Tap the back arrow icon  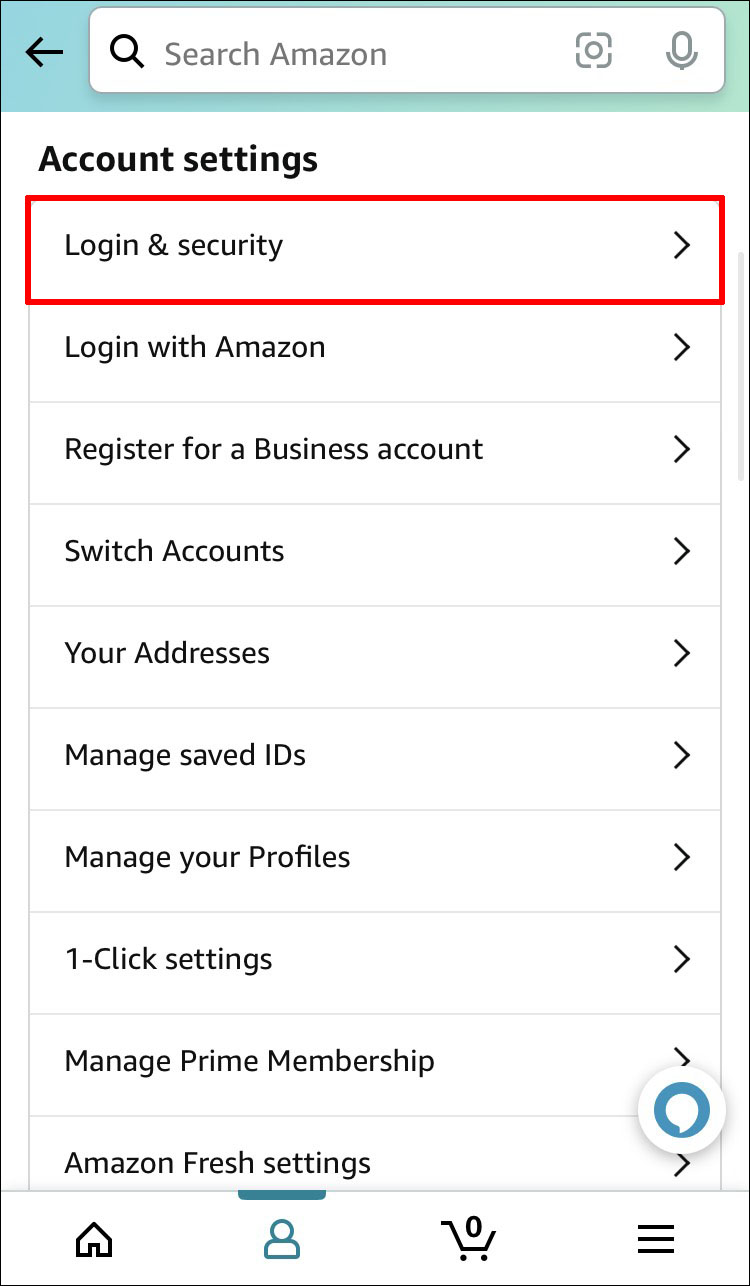click(44, 54)
